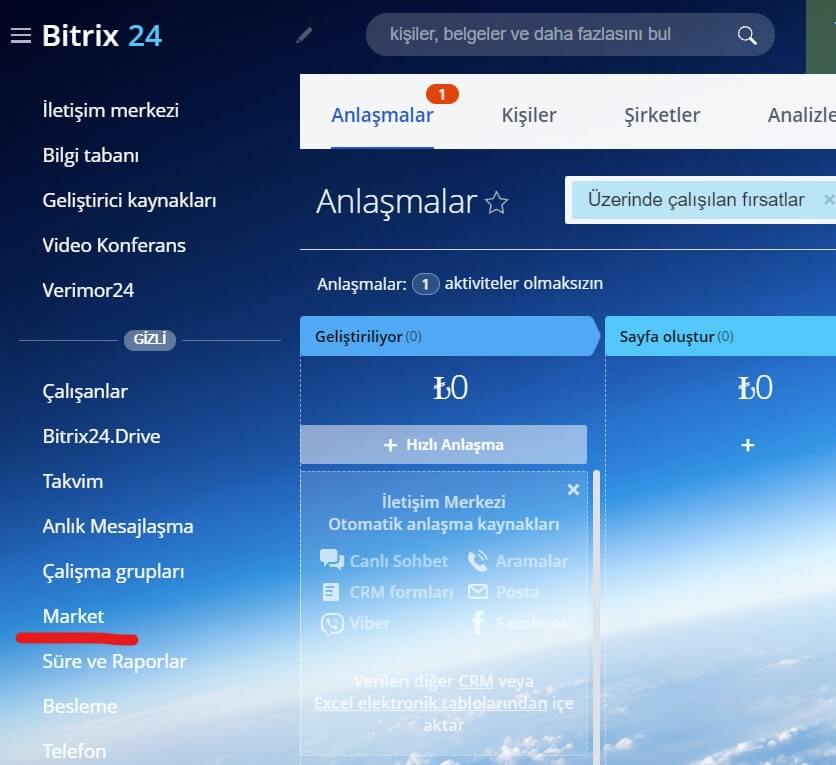Click the pencil edit icon
The height and width of the screenshot is (765, 836).
click(x=304, y=36)
